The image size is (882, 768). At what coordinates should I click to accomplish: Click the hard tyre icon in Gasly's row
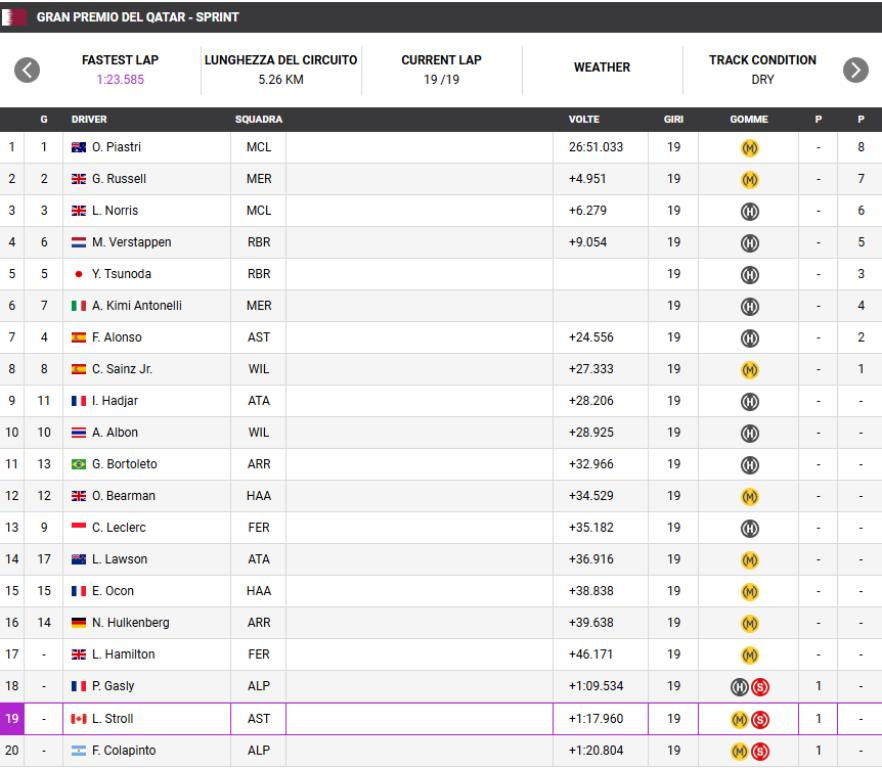pyautogui.click(x=739, y=687)
